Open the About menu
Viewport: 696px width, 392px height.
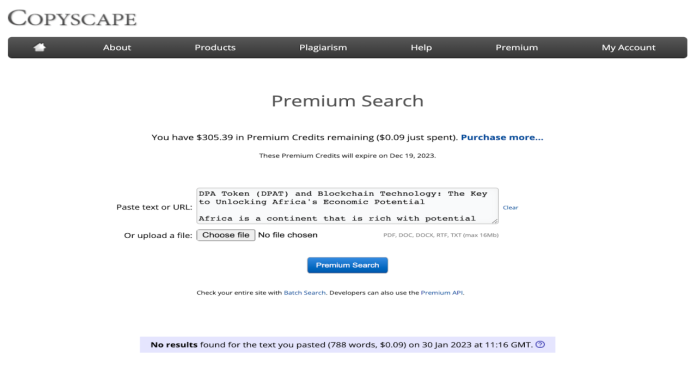click(x=117, y=48)
